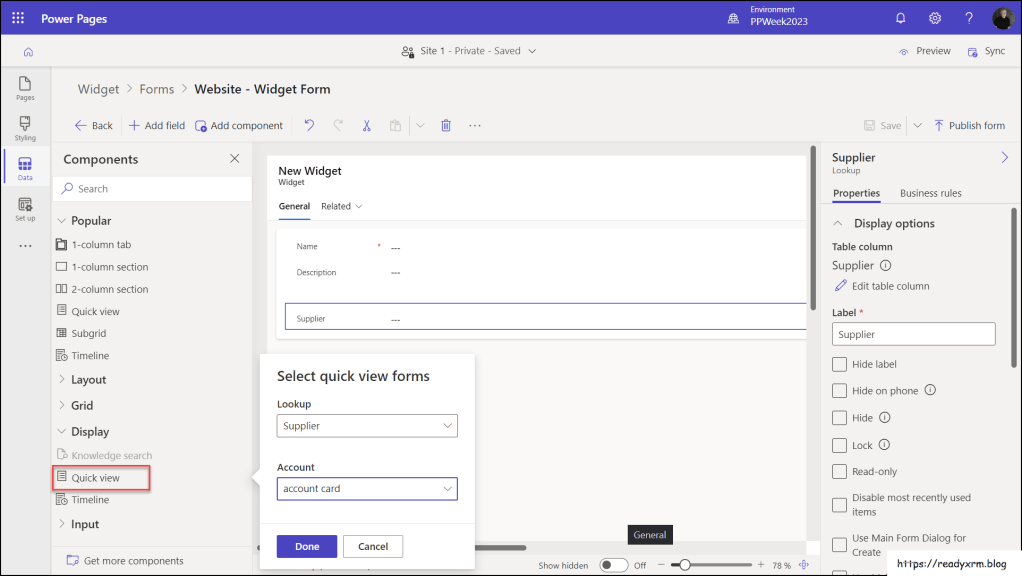Open the Related tab on form
This screenshot has width=1022, height=576.
(341, 207)
